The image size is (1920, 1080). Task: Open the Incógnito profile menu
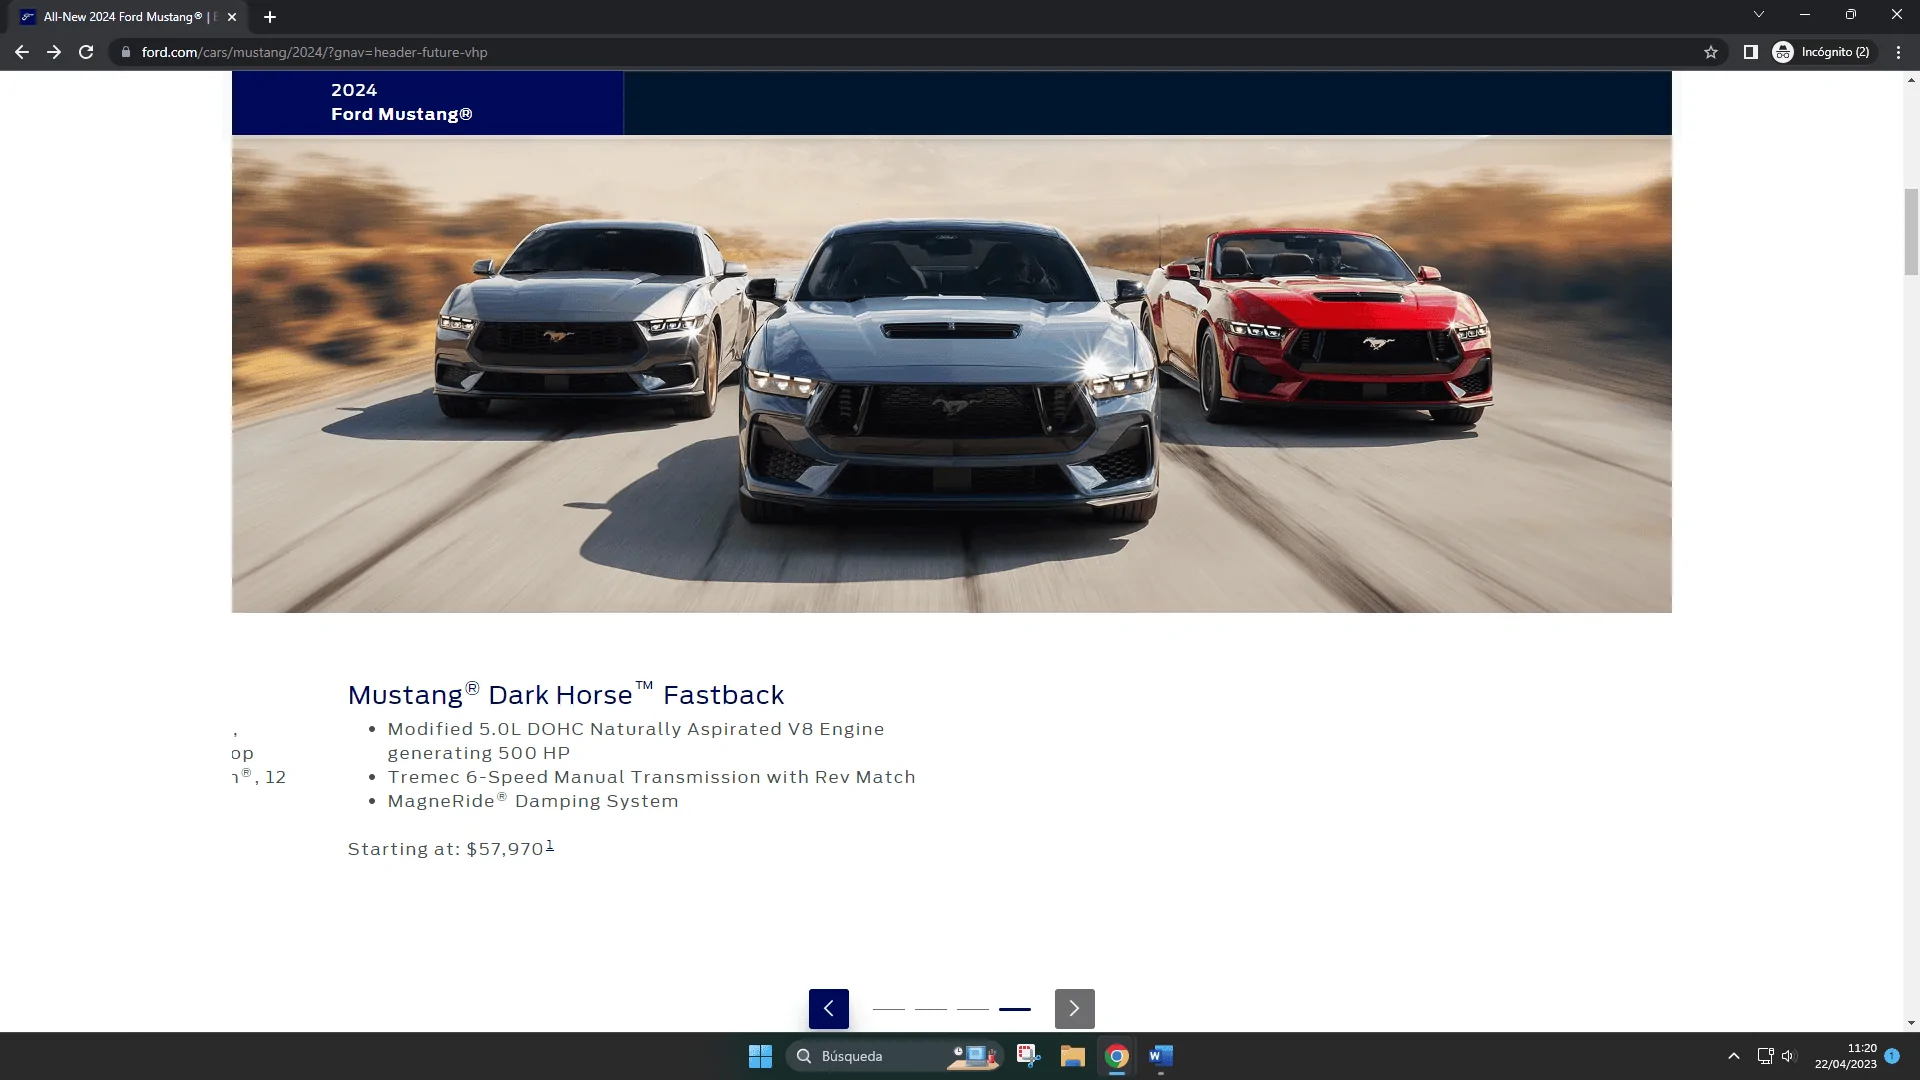pos(1821,52)
